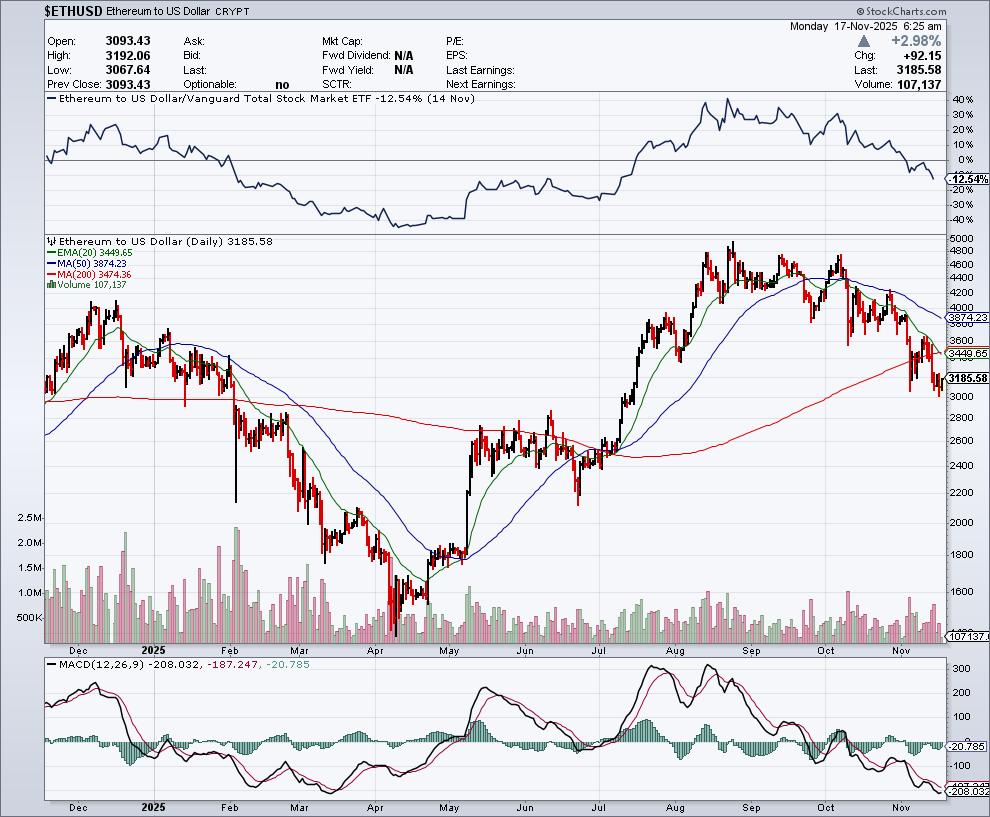This screenshot has width=990, height=817.
Task: Click the 'Prev Close:' label
Action: (x=75, y=85)
